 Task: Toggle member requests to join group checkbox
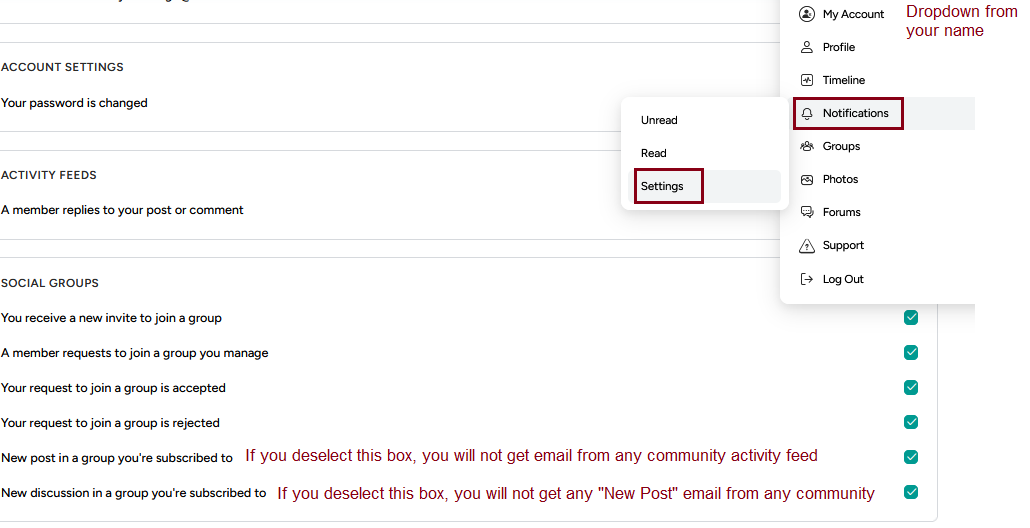[910, 353]
